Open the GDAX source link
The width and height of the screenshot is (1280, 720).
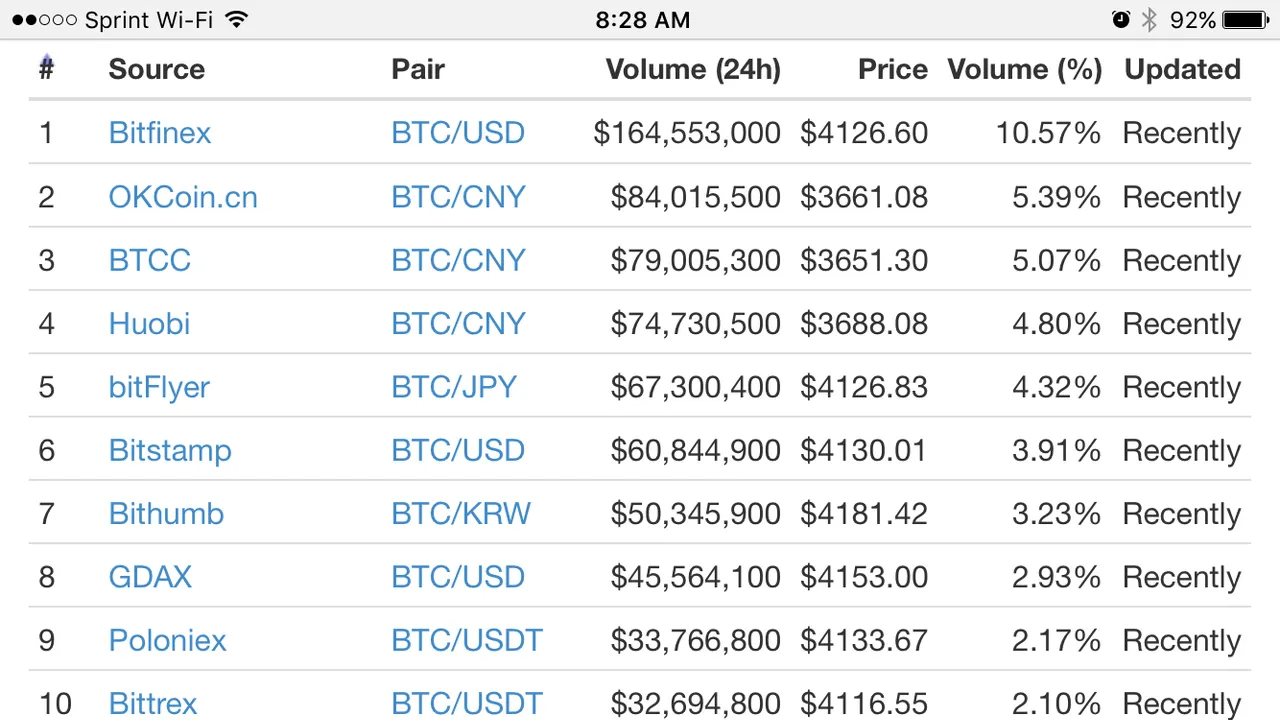point(150,577)
